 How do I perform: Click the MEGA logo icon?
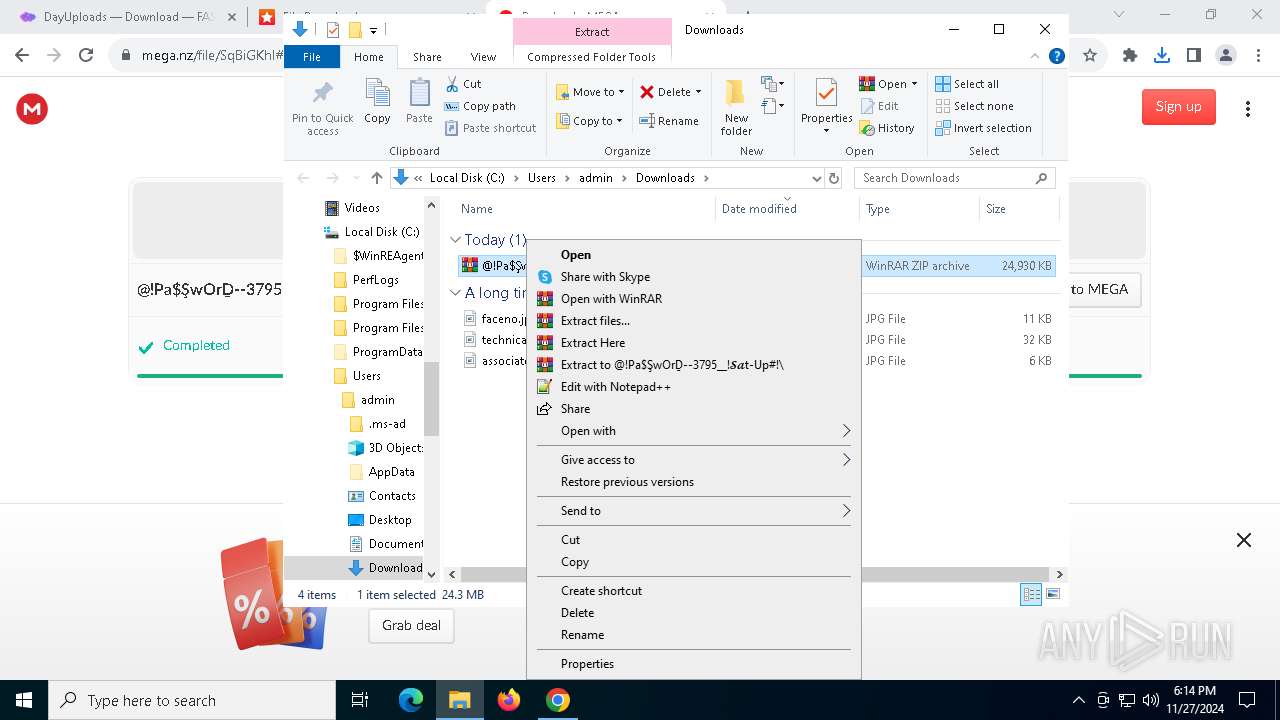tap(32, 108)
